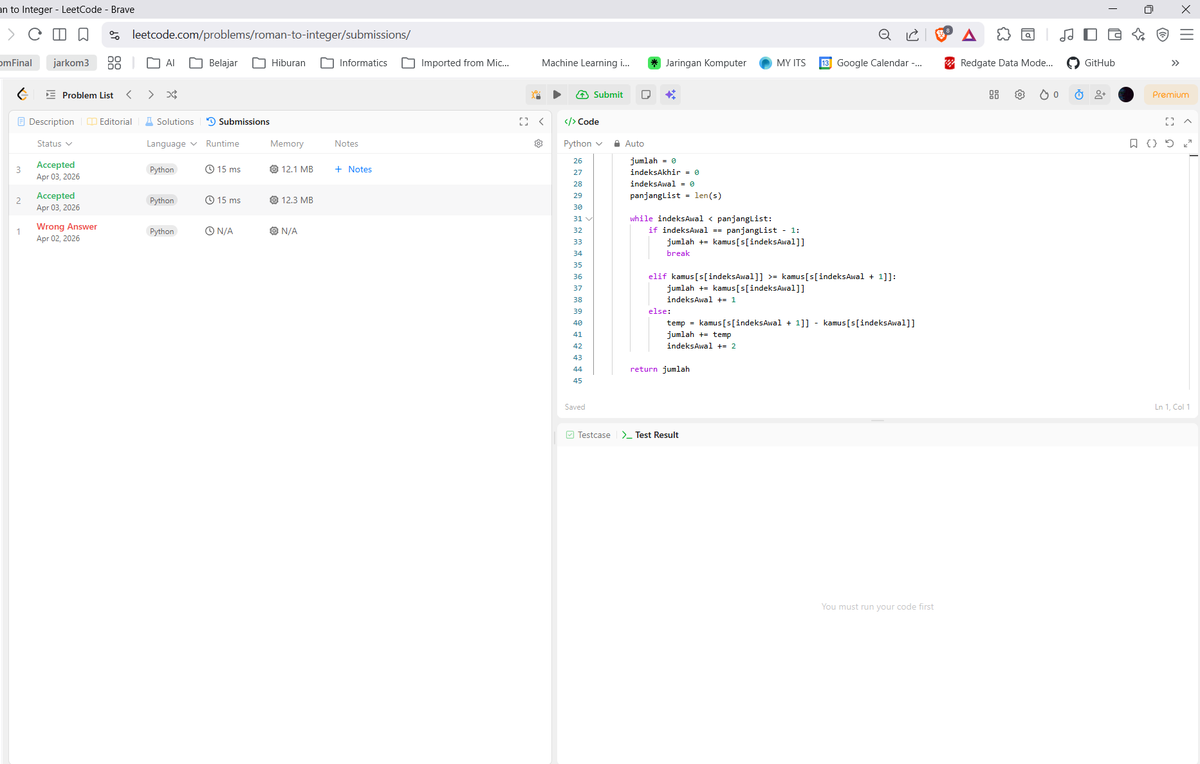This screenshot has height=764, width=1200.
Task: Click the 12.1 MB memory value
Action: tap(292, 170)
